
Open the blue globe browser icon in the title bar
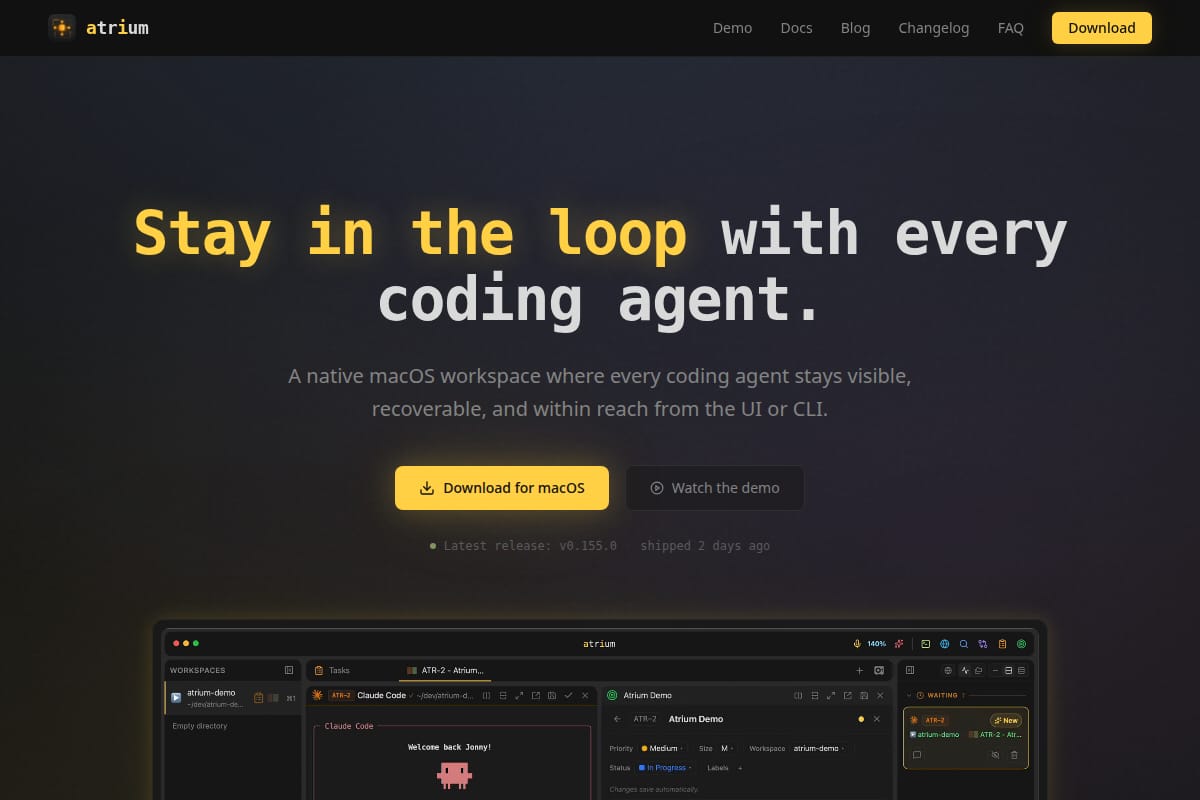944,644
